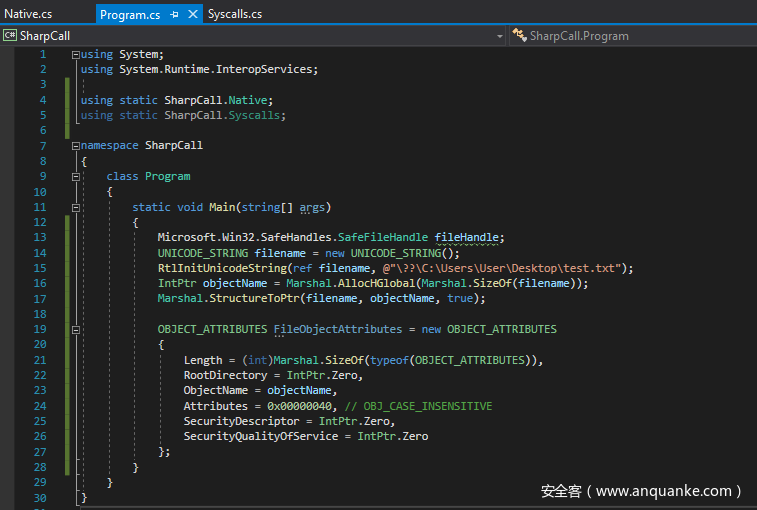Viewport: 757px width, 510px height.
Task: Collapse the namespace SharpCall block
Action: 75,146
